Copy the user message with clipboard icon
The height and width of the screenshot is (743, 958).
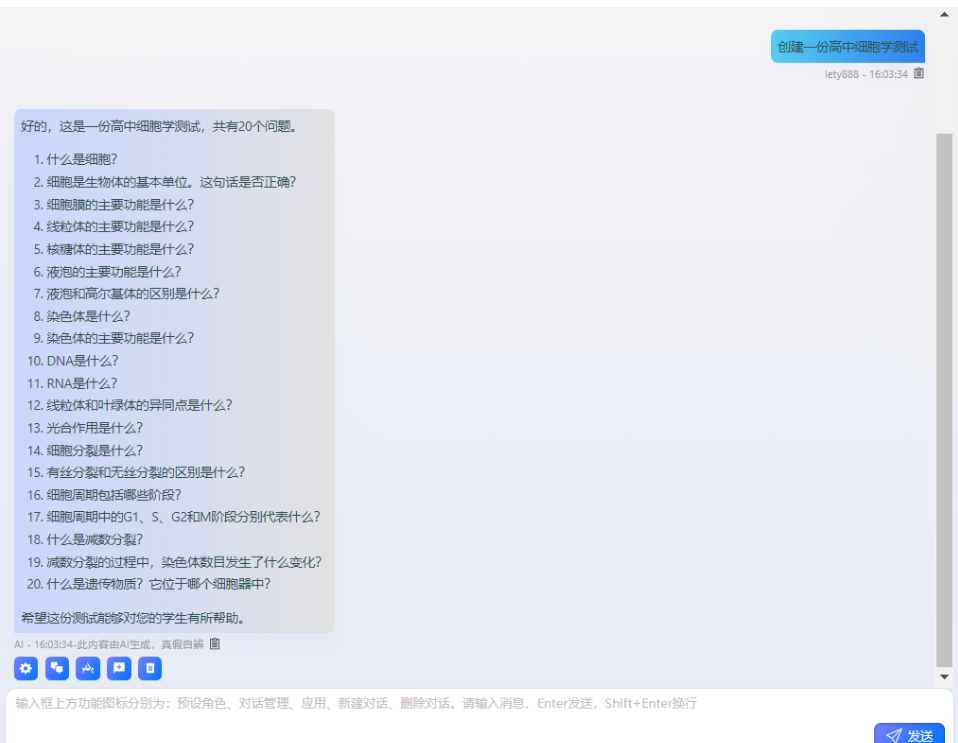[x=919, y=73]
